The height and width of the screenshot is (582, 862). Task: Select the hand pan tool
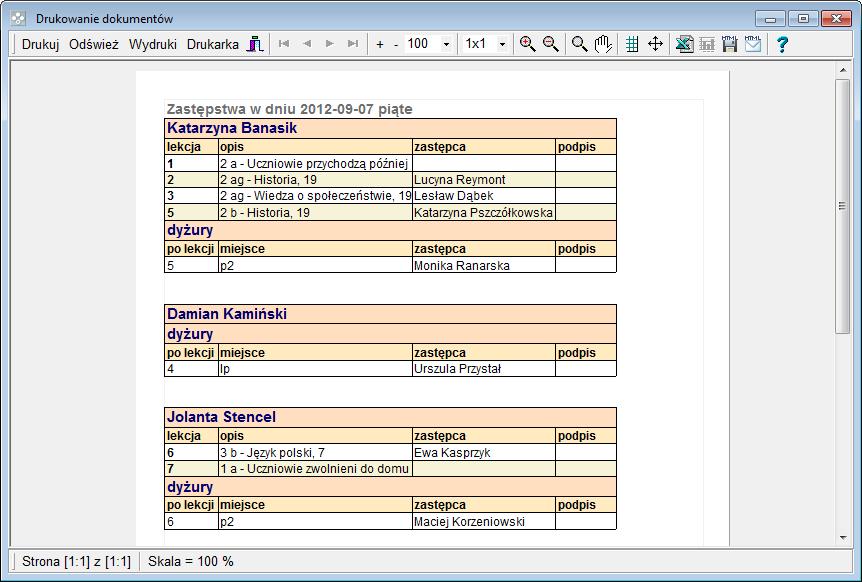[x=603, y=44]
